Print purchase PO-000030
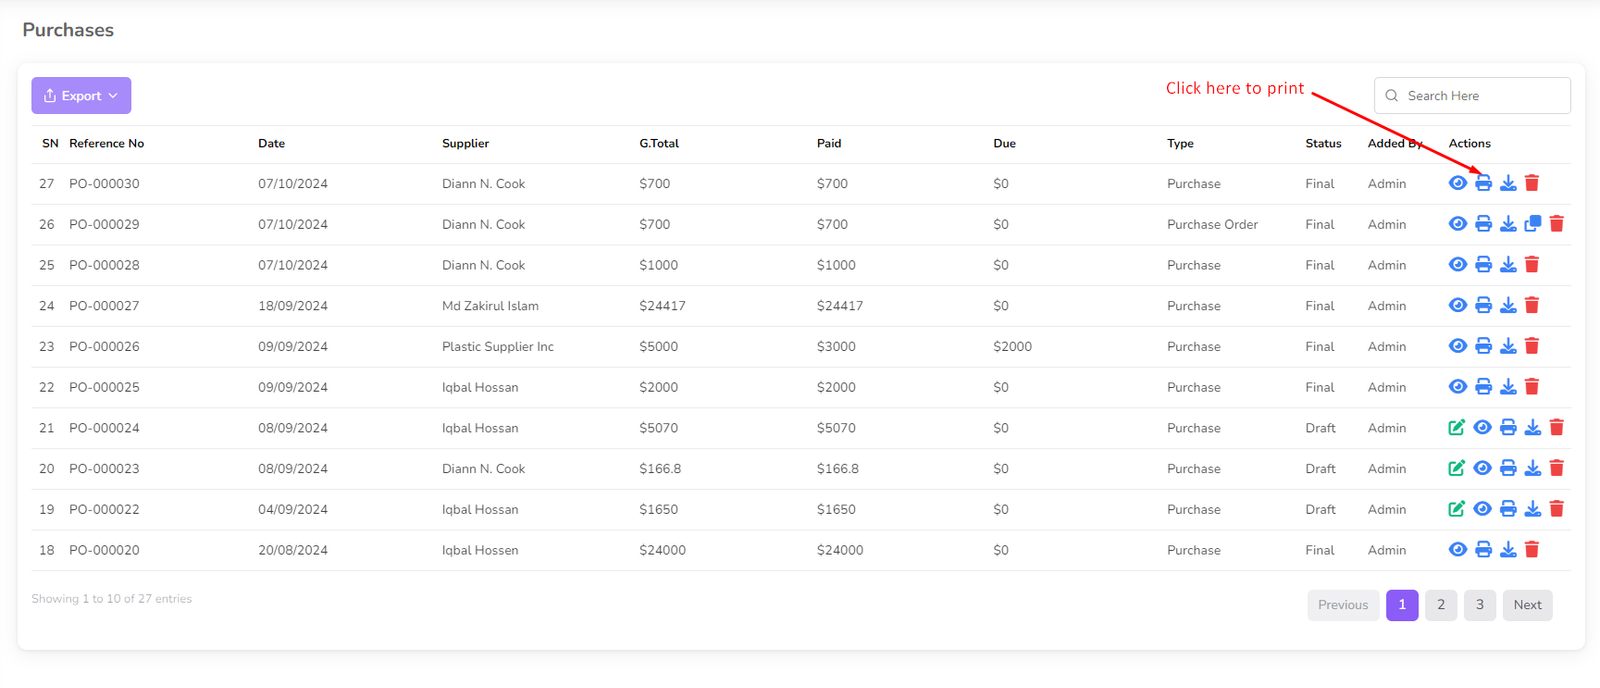Screen dimensions: 1600x688 point(1483,183)
